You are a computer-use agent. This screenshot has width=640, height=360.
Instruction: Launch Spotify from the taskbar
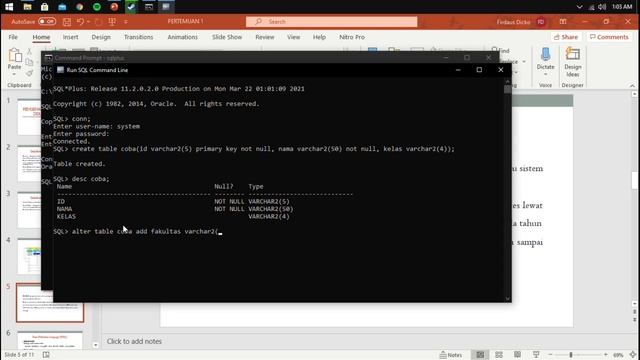pyautogui.click(x=97, y=7)
